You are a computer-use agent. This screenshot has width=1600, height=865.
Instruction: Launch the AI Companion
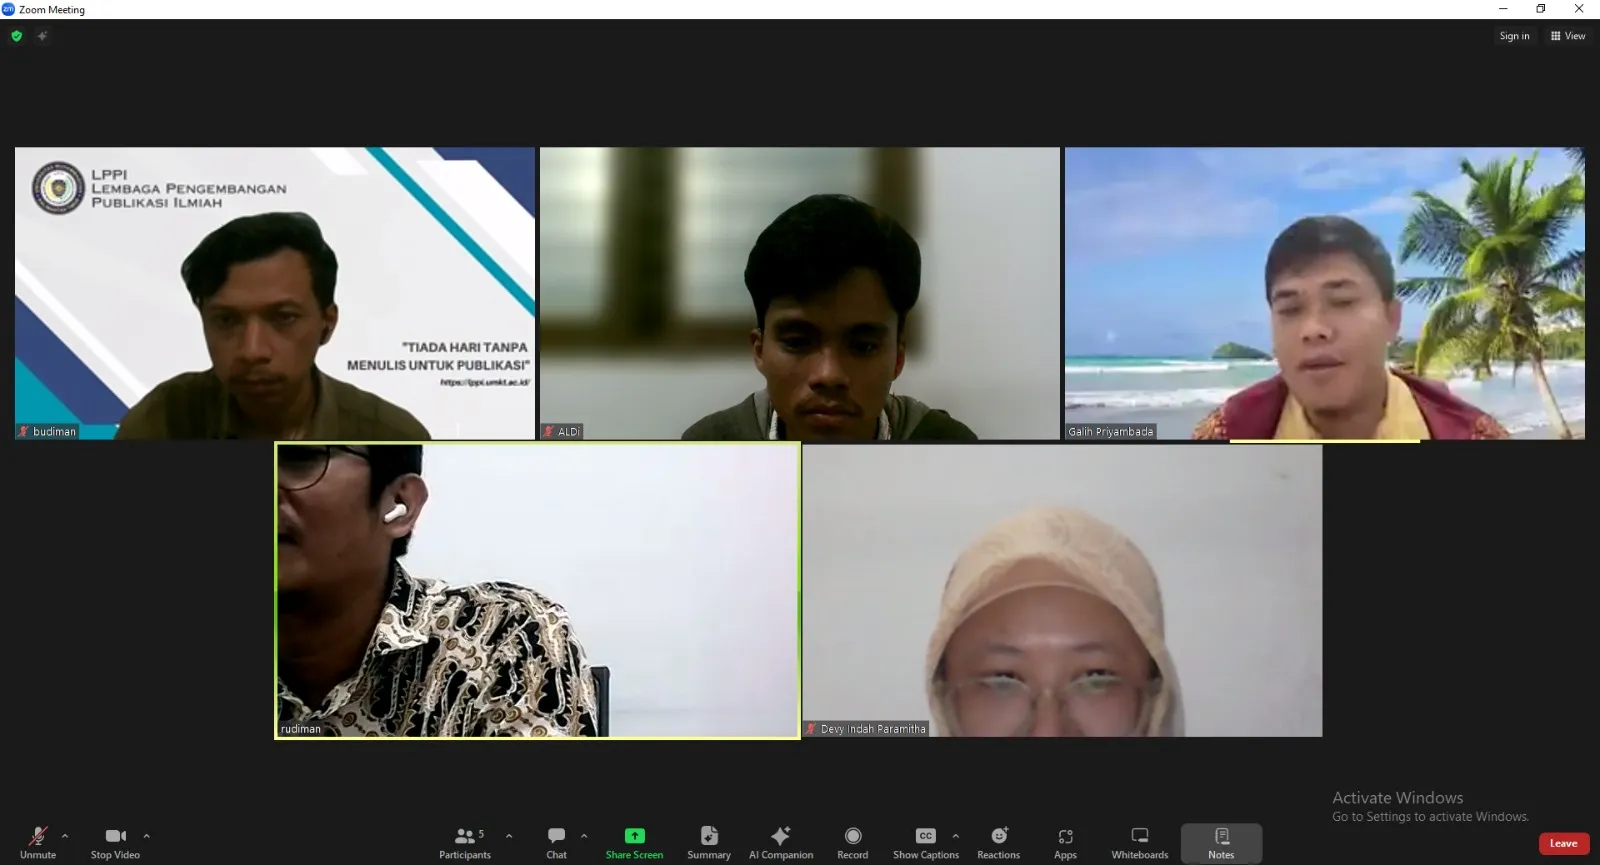(781, 842)
